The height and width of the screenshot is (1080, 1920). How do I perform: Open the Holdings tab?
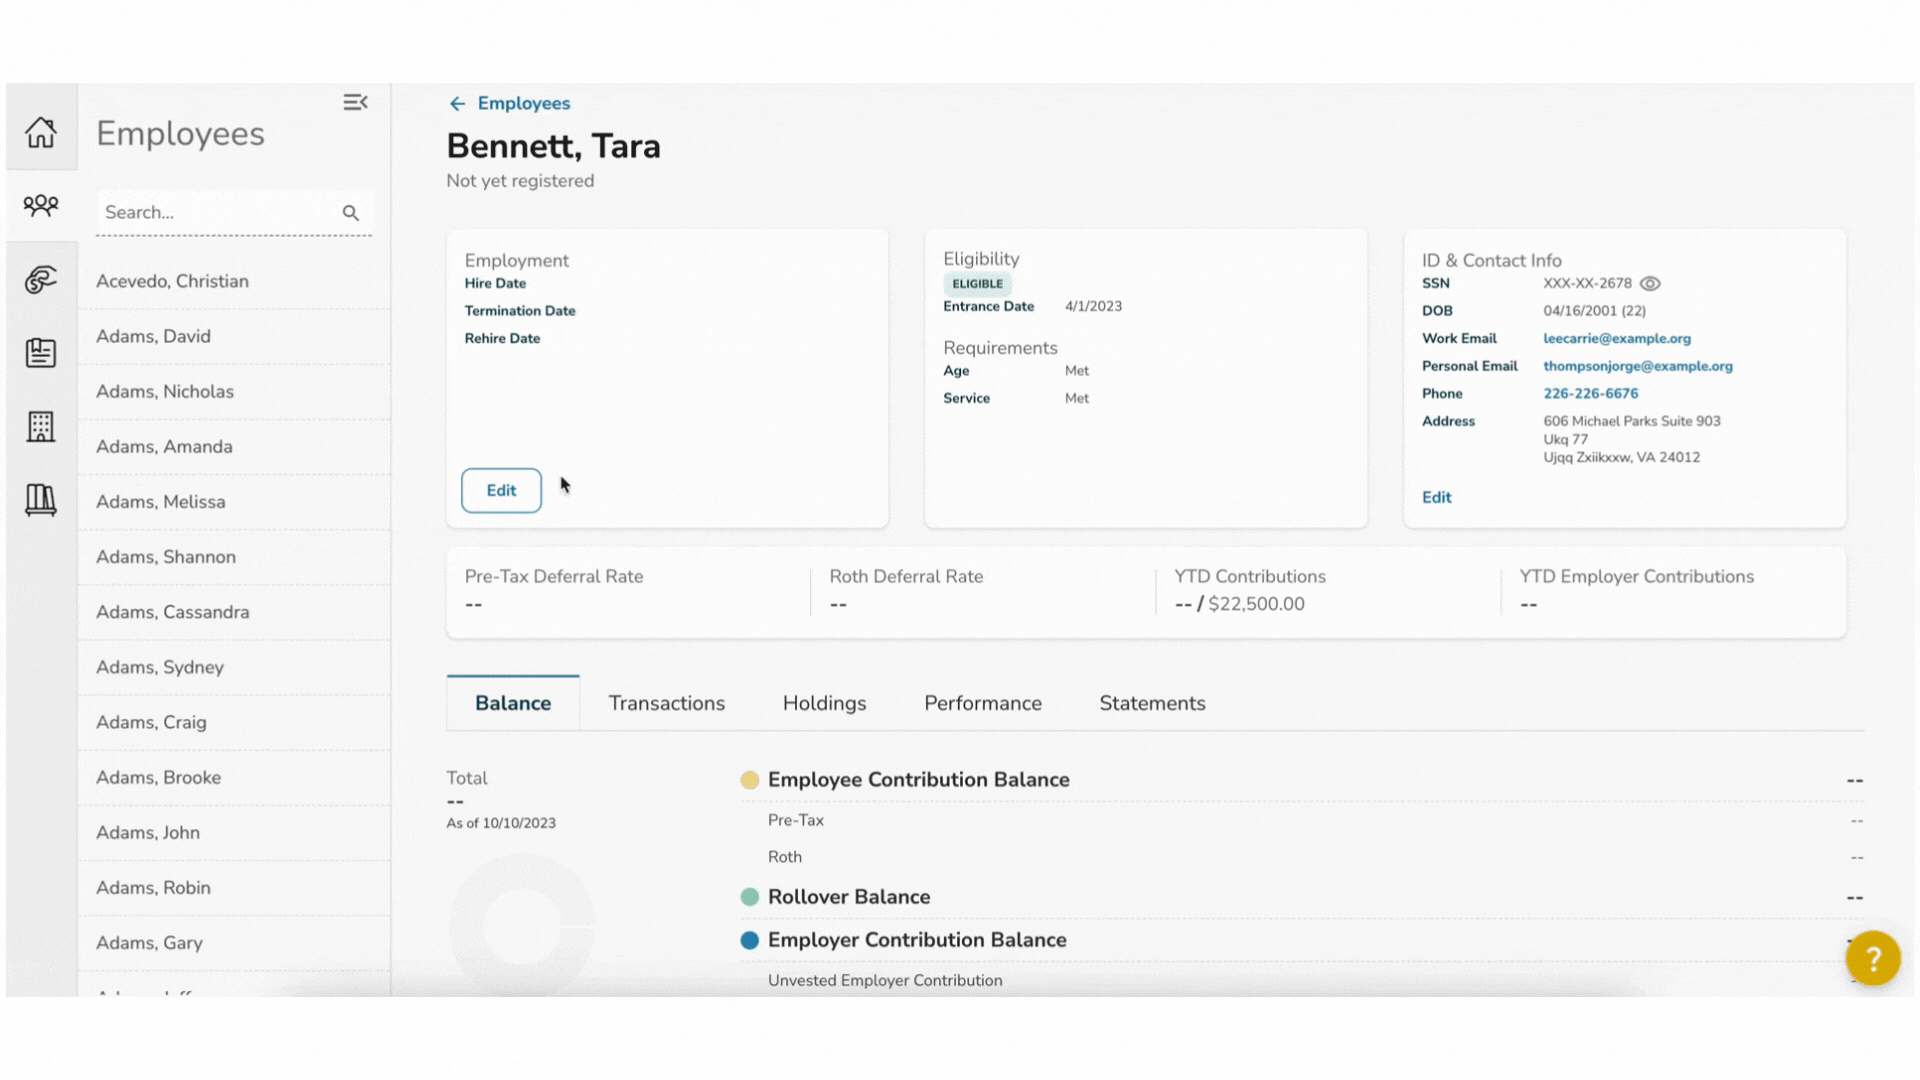click(824, 703)
